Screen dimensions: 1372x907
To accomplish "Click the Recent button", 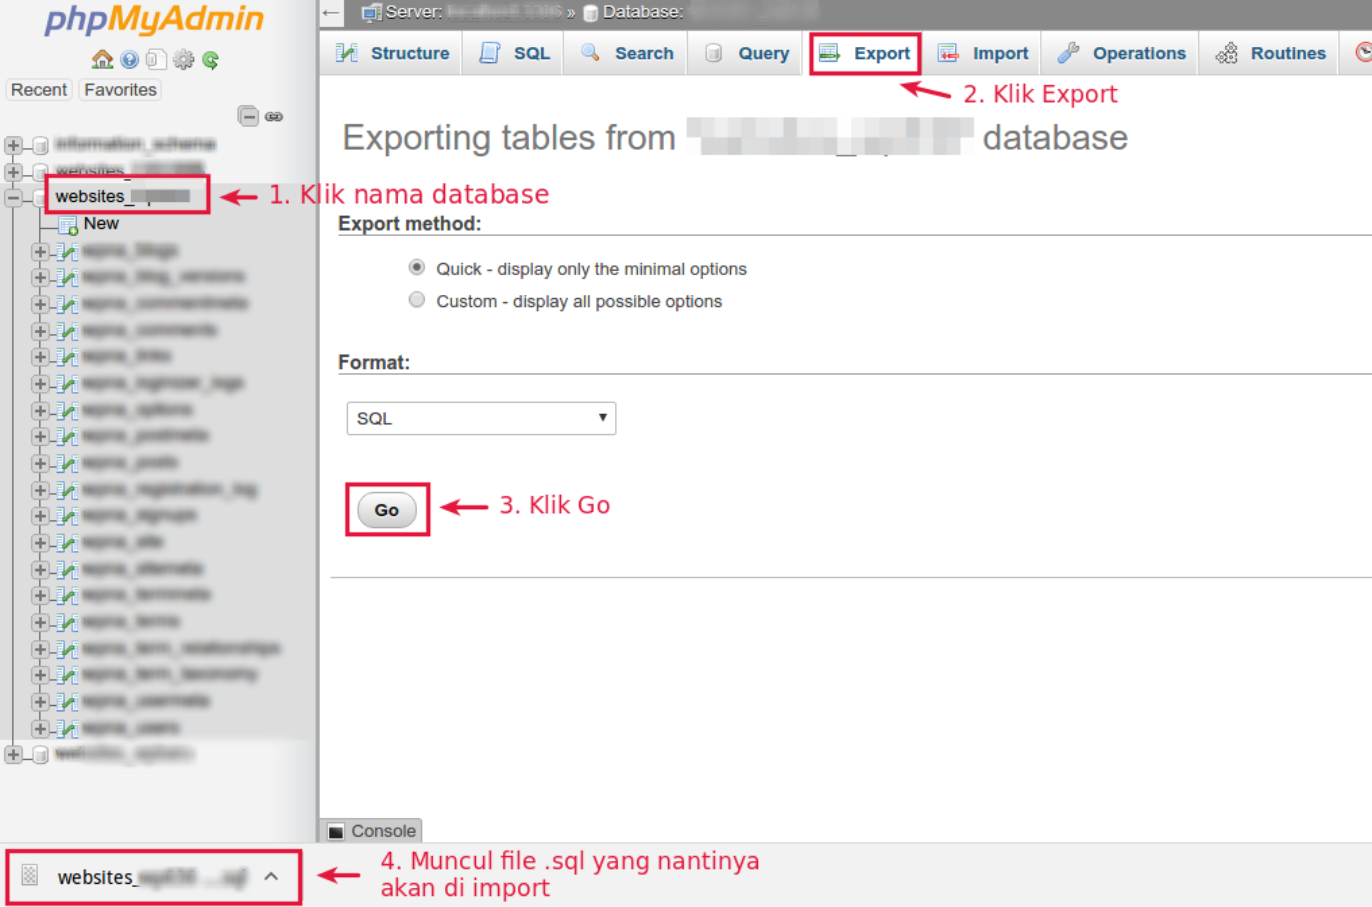I will click(x=39, y=90).
